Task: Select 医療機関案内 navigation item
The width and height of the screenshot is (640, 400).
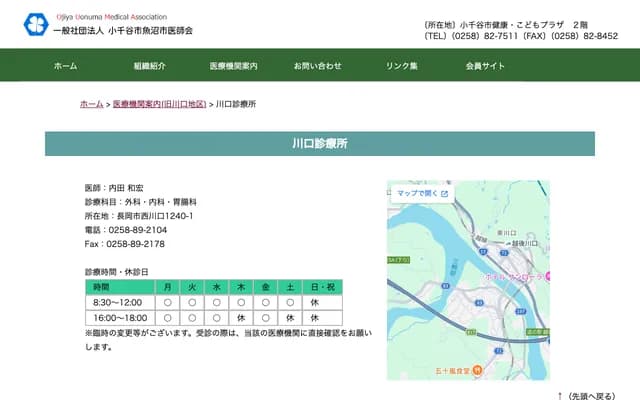Action: point(233,65)
